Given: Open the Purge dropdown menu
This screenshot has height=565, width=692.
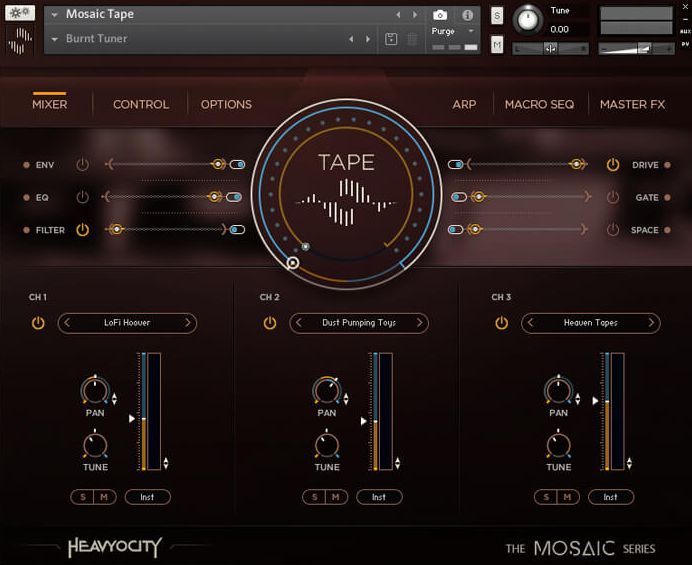Looking at the screenshot, I should pos(471,31).
